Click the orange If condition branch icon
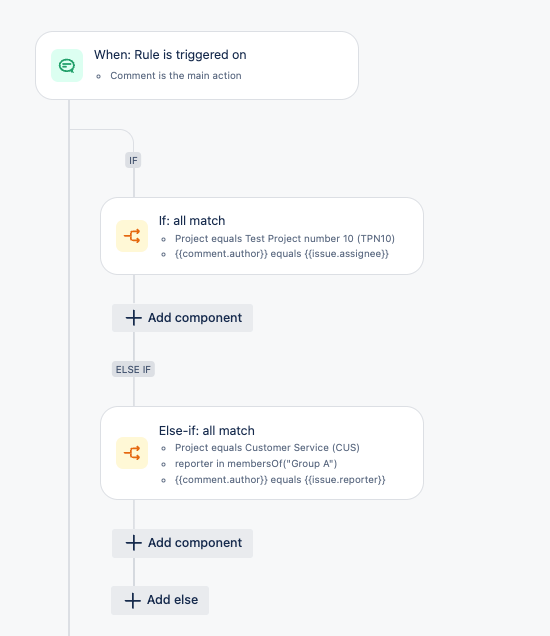The image size is (550, 636). point(132,236)
